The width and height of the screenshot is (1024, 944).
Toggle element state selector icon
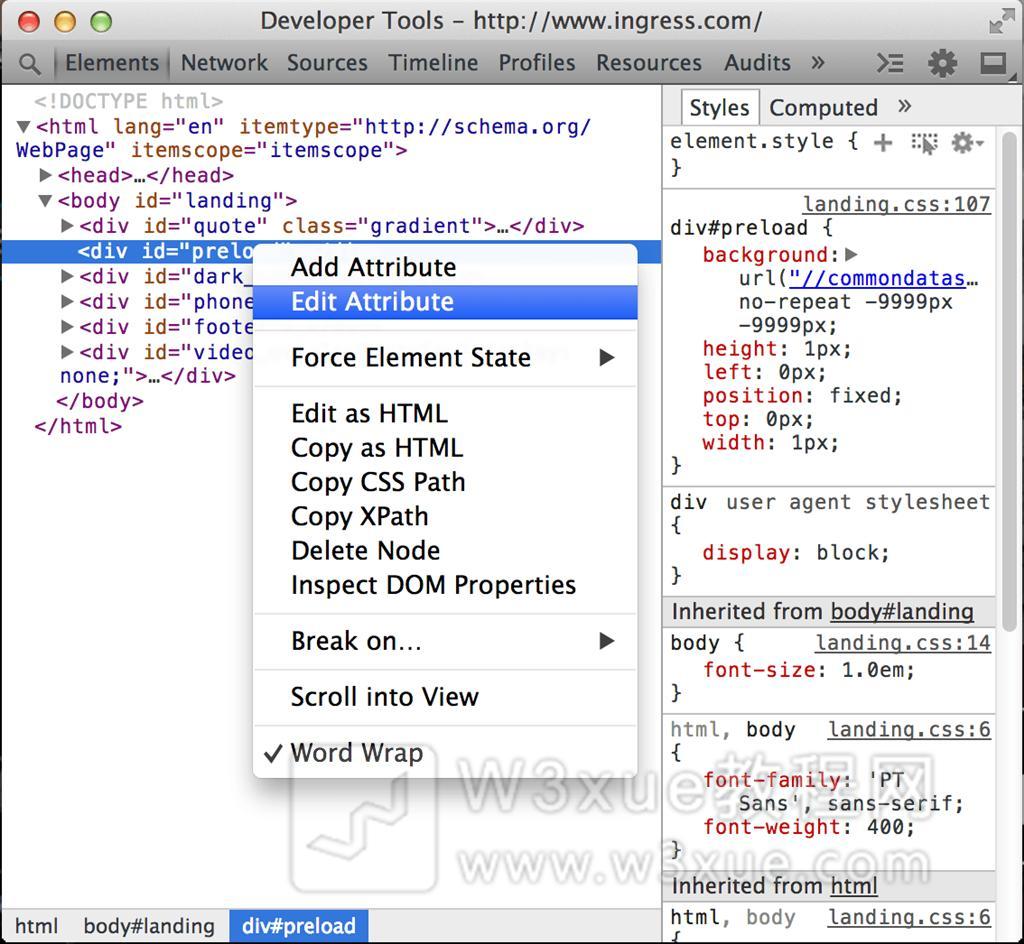[x=924, y=143]
